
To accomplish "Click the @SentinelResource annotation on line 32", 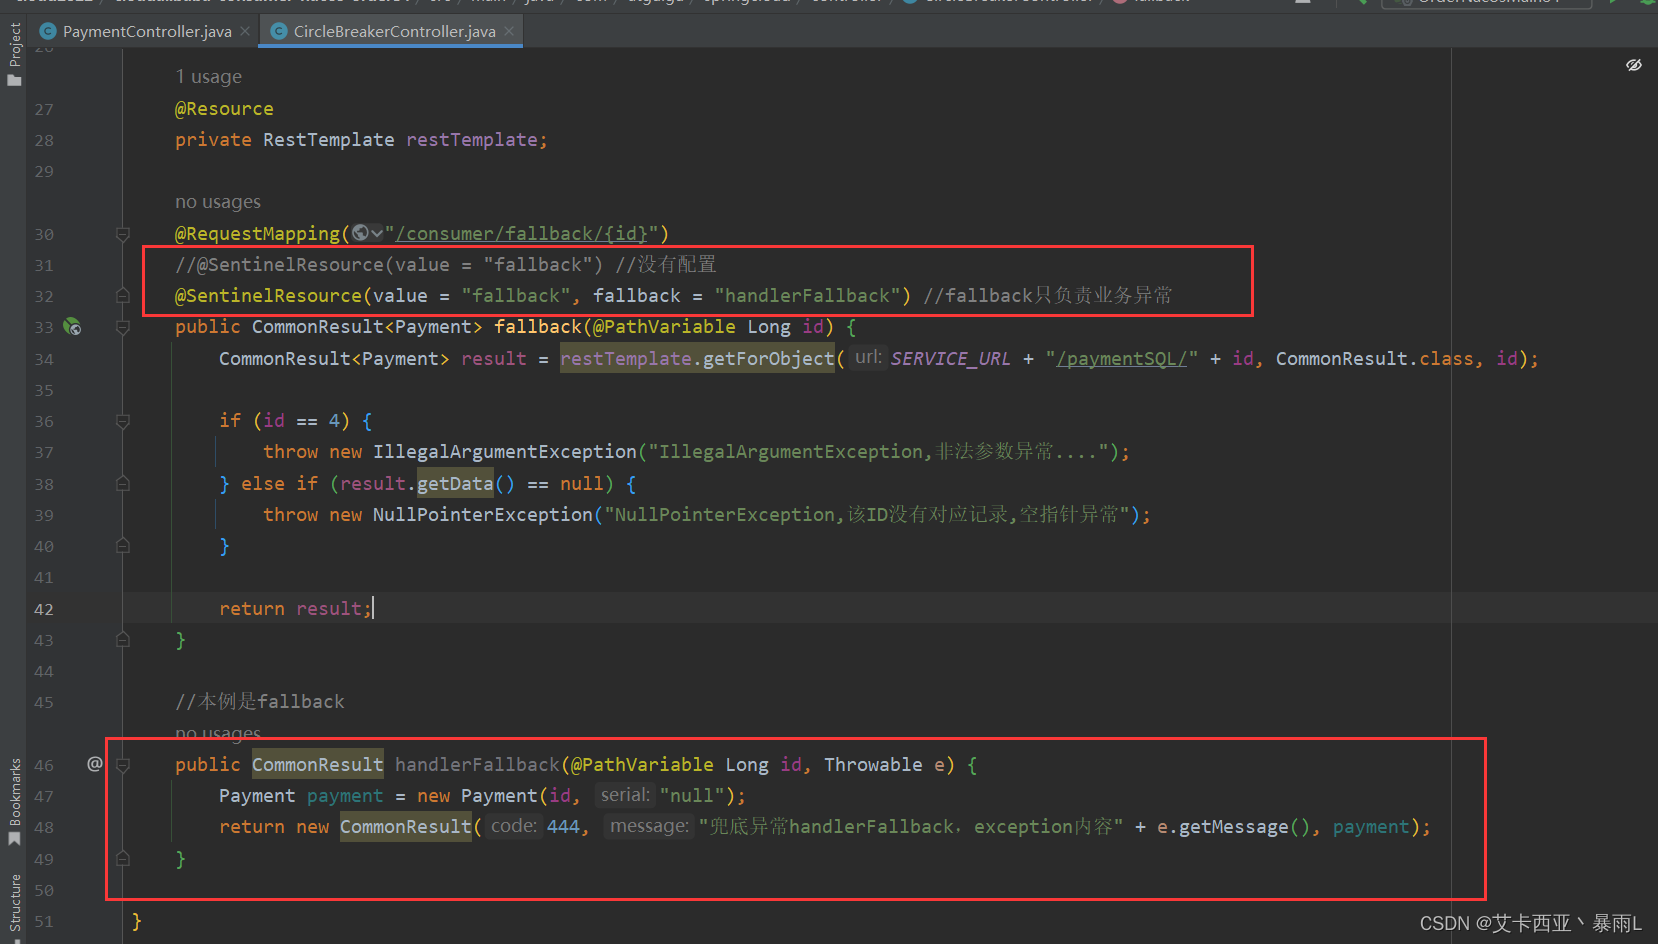I will pos(268,296).
